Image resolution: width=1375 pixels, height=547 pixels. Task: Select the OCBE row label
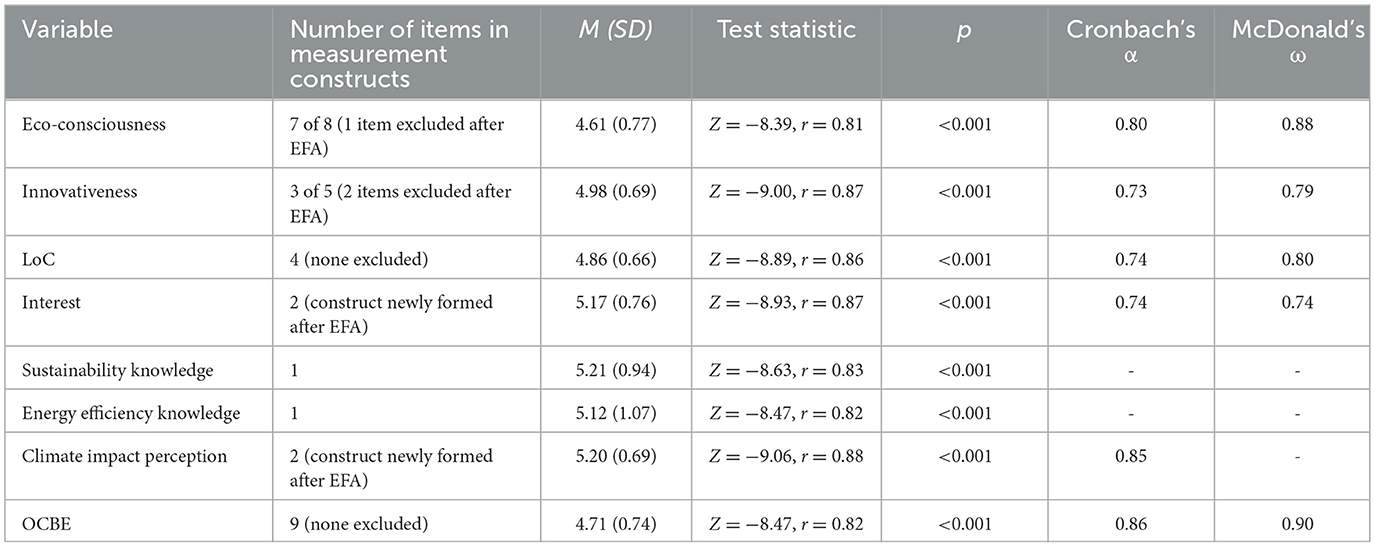pyautogui.click(x=45, y=521)
